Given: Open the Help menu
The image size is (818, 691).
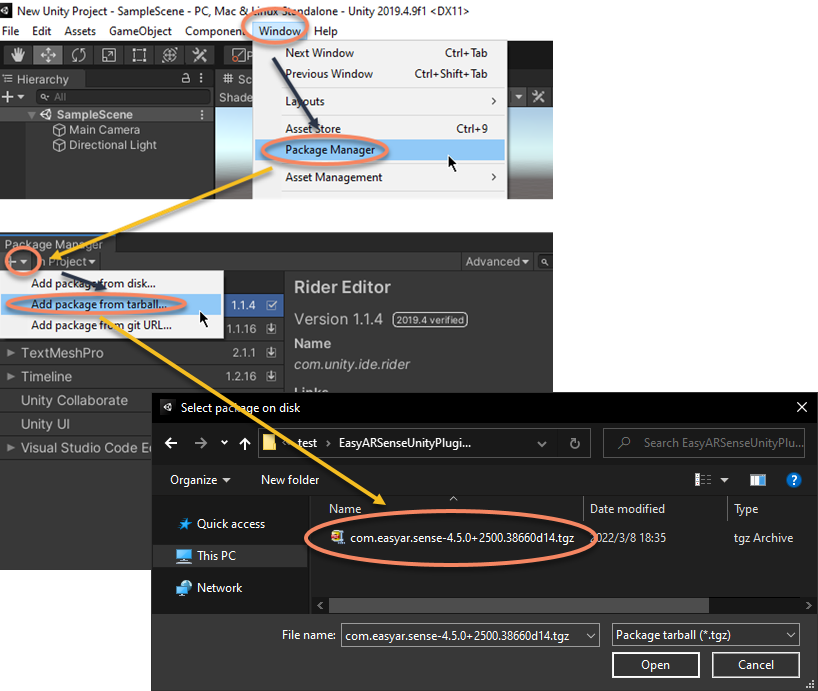Looking at the screenshot, I should coord(326,31).
